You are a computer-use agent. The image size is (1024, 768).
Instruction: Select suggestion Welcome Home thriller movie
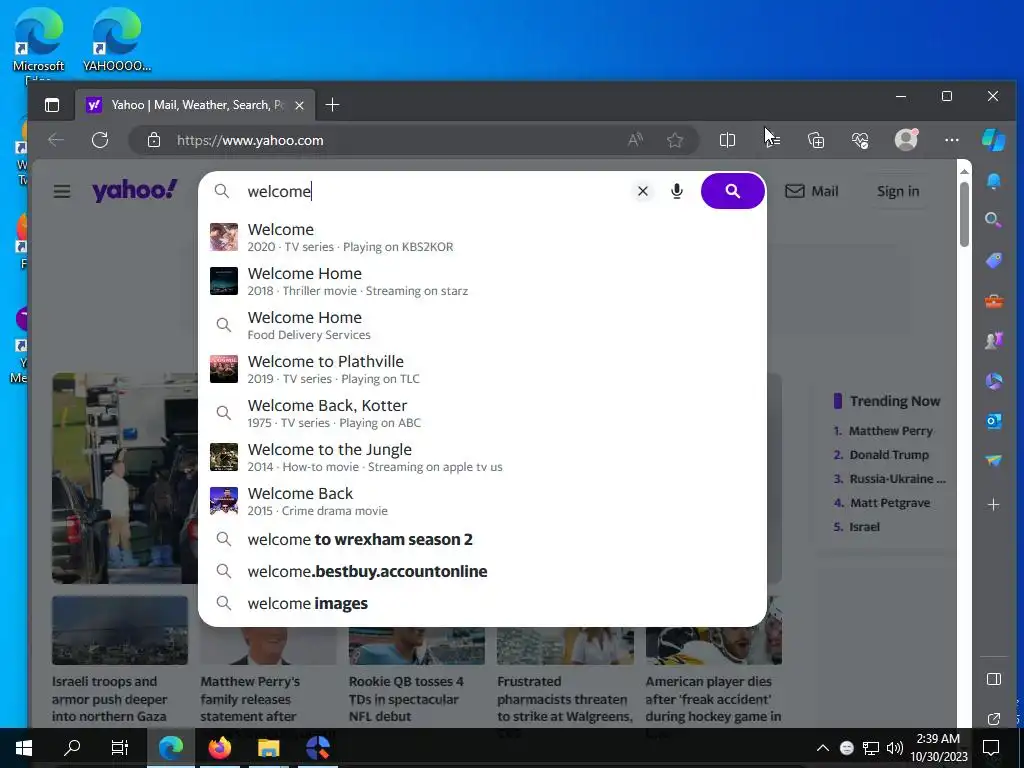(x=482, y=281)
